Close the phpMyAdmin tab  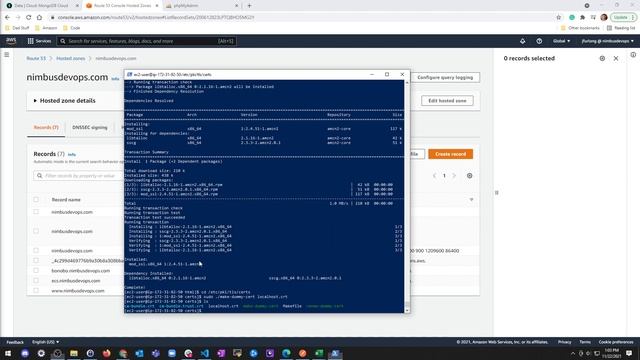(236, 6)
